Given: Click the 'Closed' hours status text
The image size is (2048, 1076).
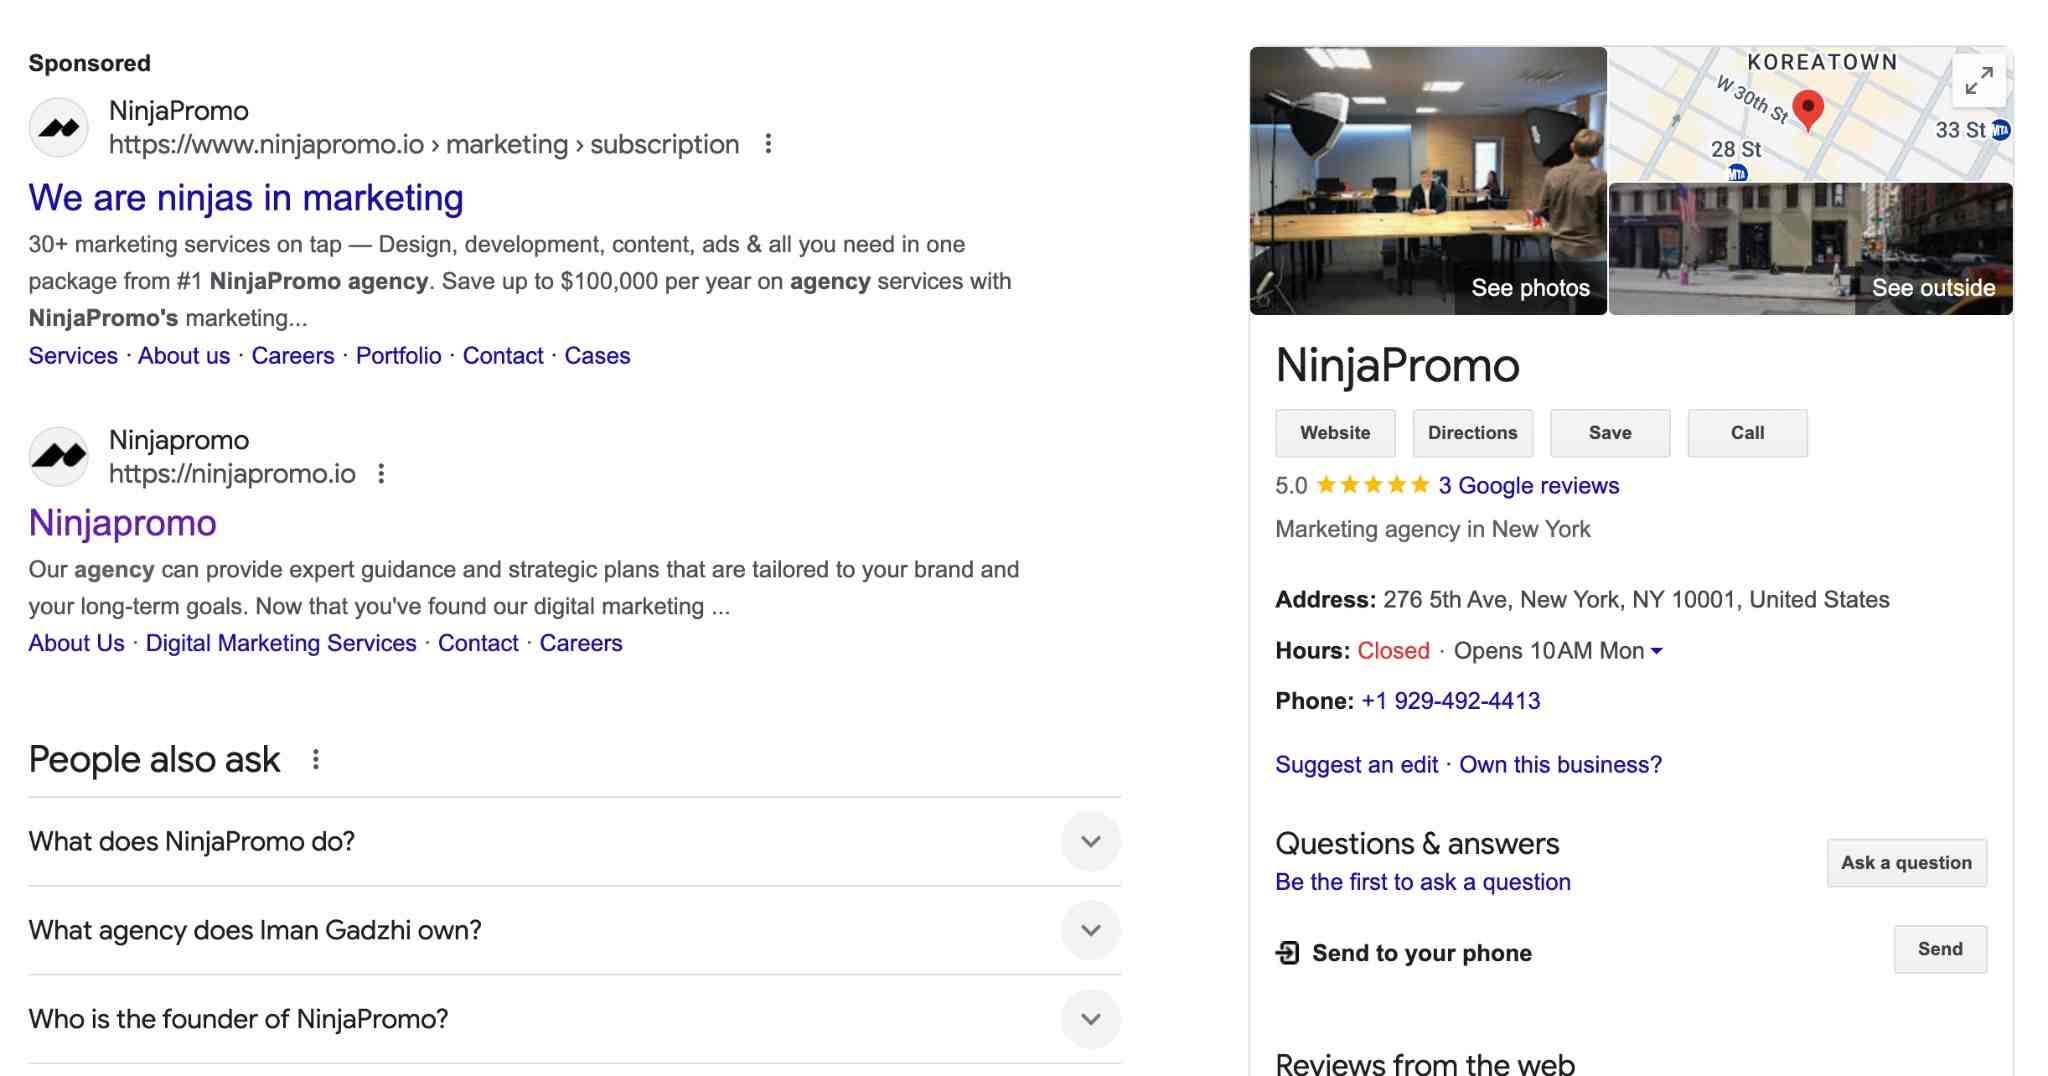Looking at the screenshot, I should tap(1393, 651).
